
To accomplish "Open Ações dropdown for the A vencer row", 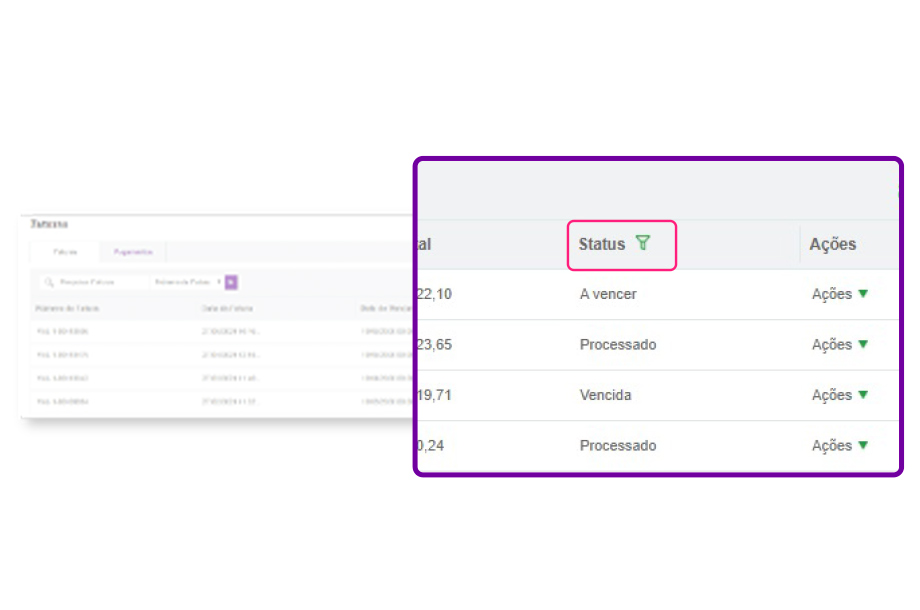I will 840,294.
